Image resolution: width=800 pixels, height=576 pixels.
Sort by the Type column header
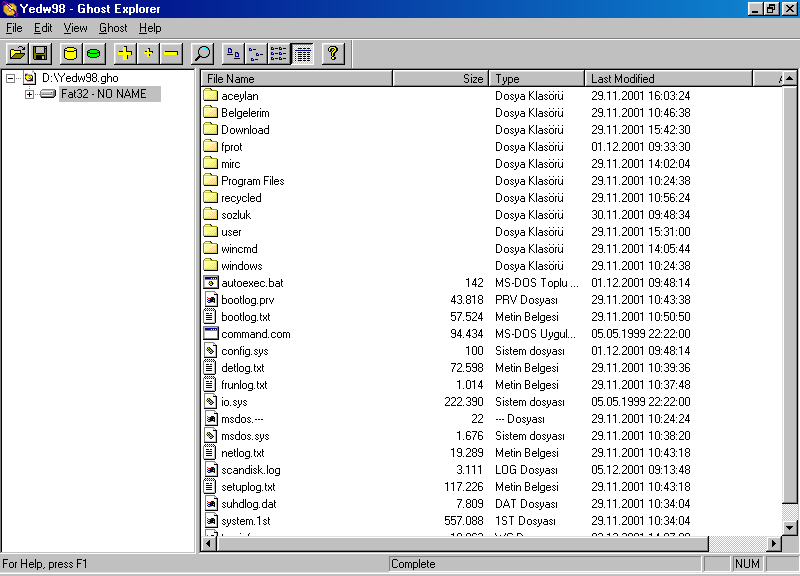(x=537, y=79)
